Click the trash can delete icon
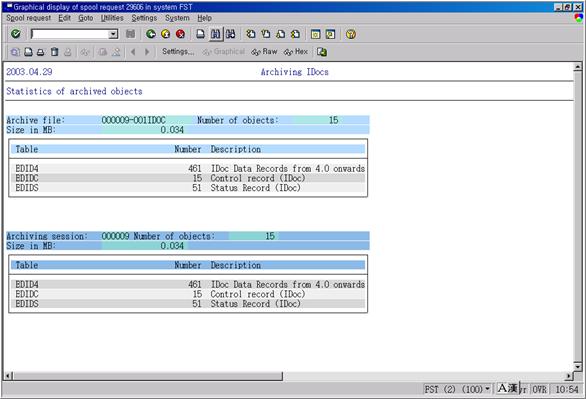The height and width of the screenshot is (399, 586). [55, 52]
